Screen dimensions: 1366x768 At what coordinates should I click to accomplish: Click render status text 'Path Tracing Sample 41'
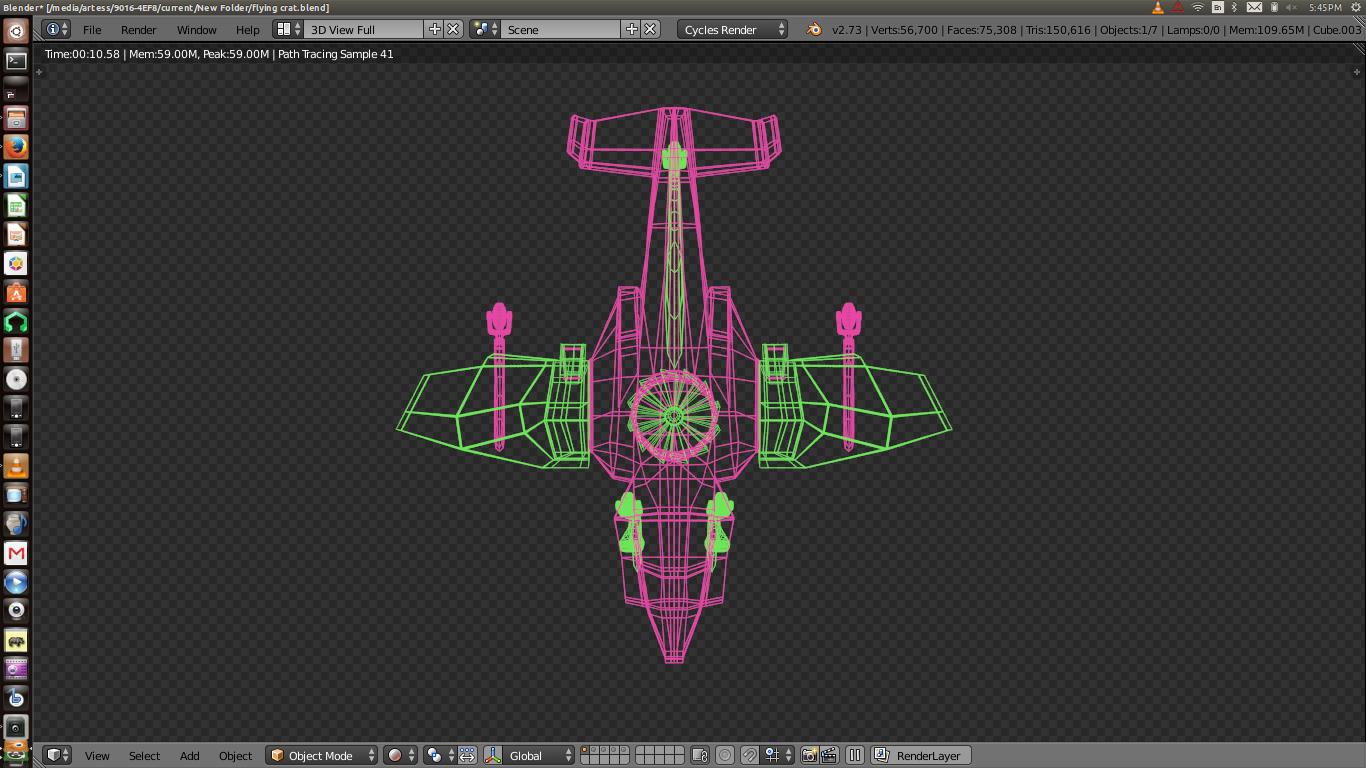pyautogui.click(x=335, y=54)
